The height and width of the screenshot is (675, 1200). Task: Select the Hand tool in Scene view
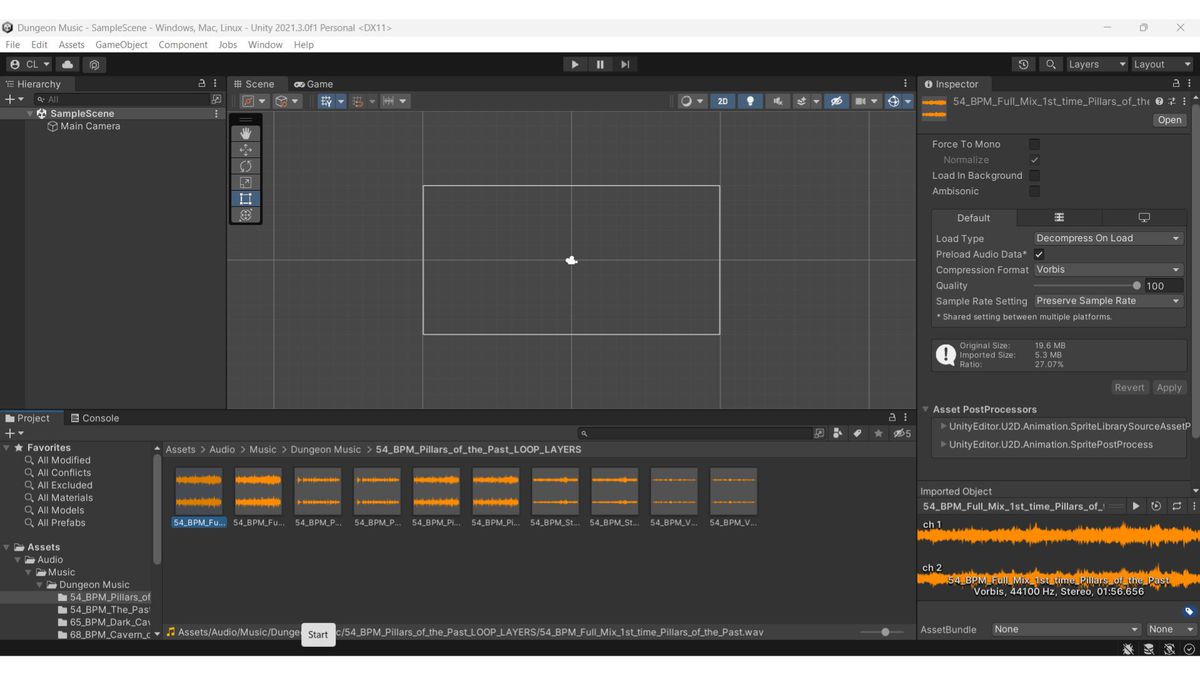click(x=246, y=133)
